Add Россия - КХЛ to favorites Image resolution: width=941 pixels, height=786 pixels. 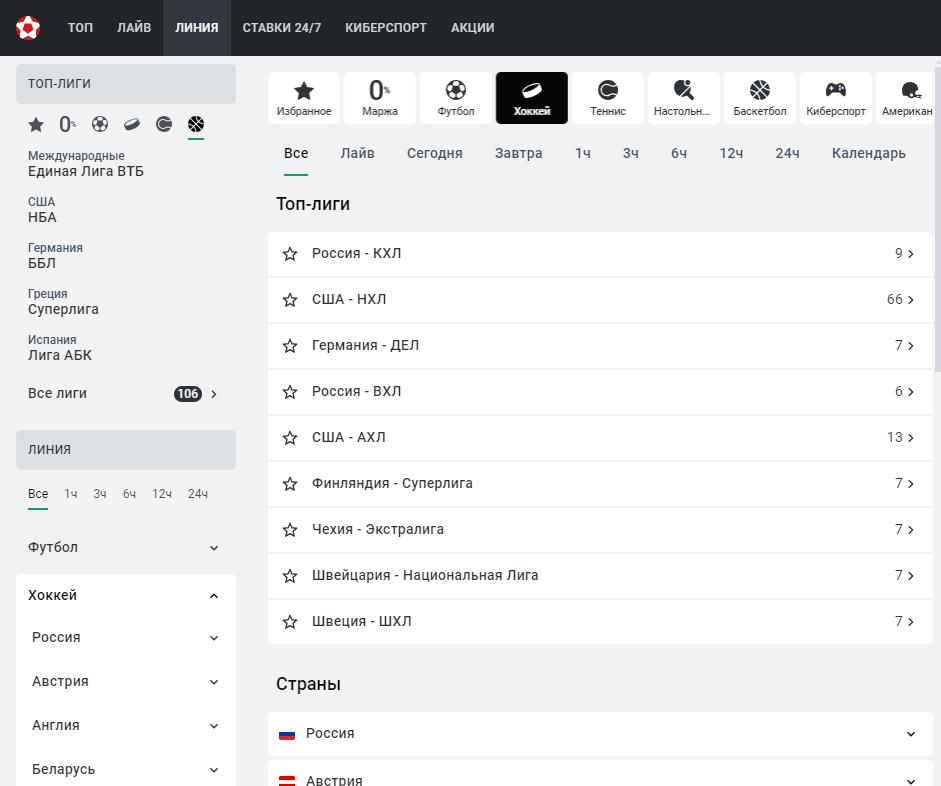click(x=290, y=254)
